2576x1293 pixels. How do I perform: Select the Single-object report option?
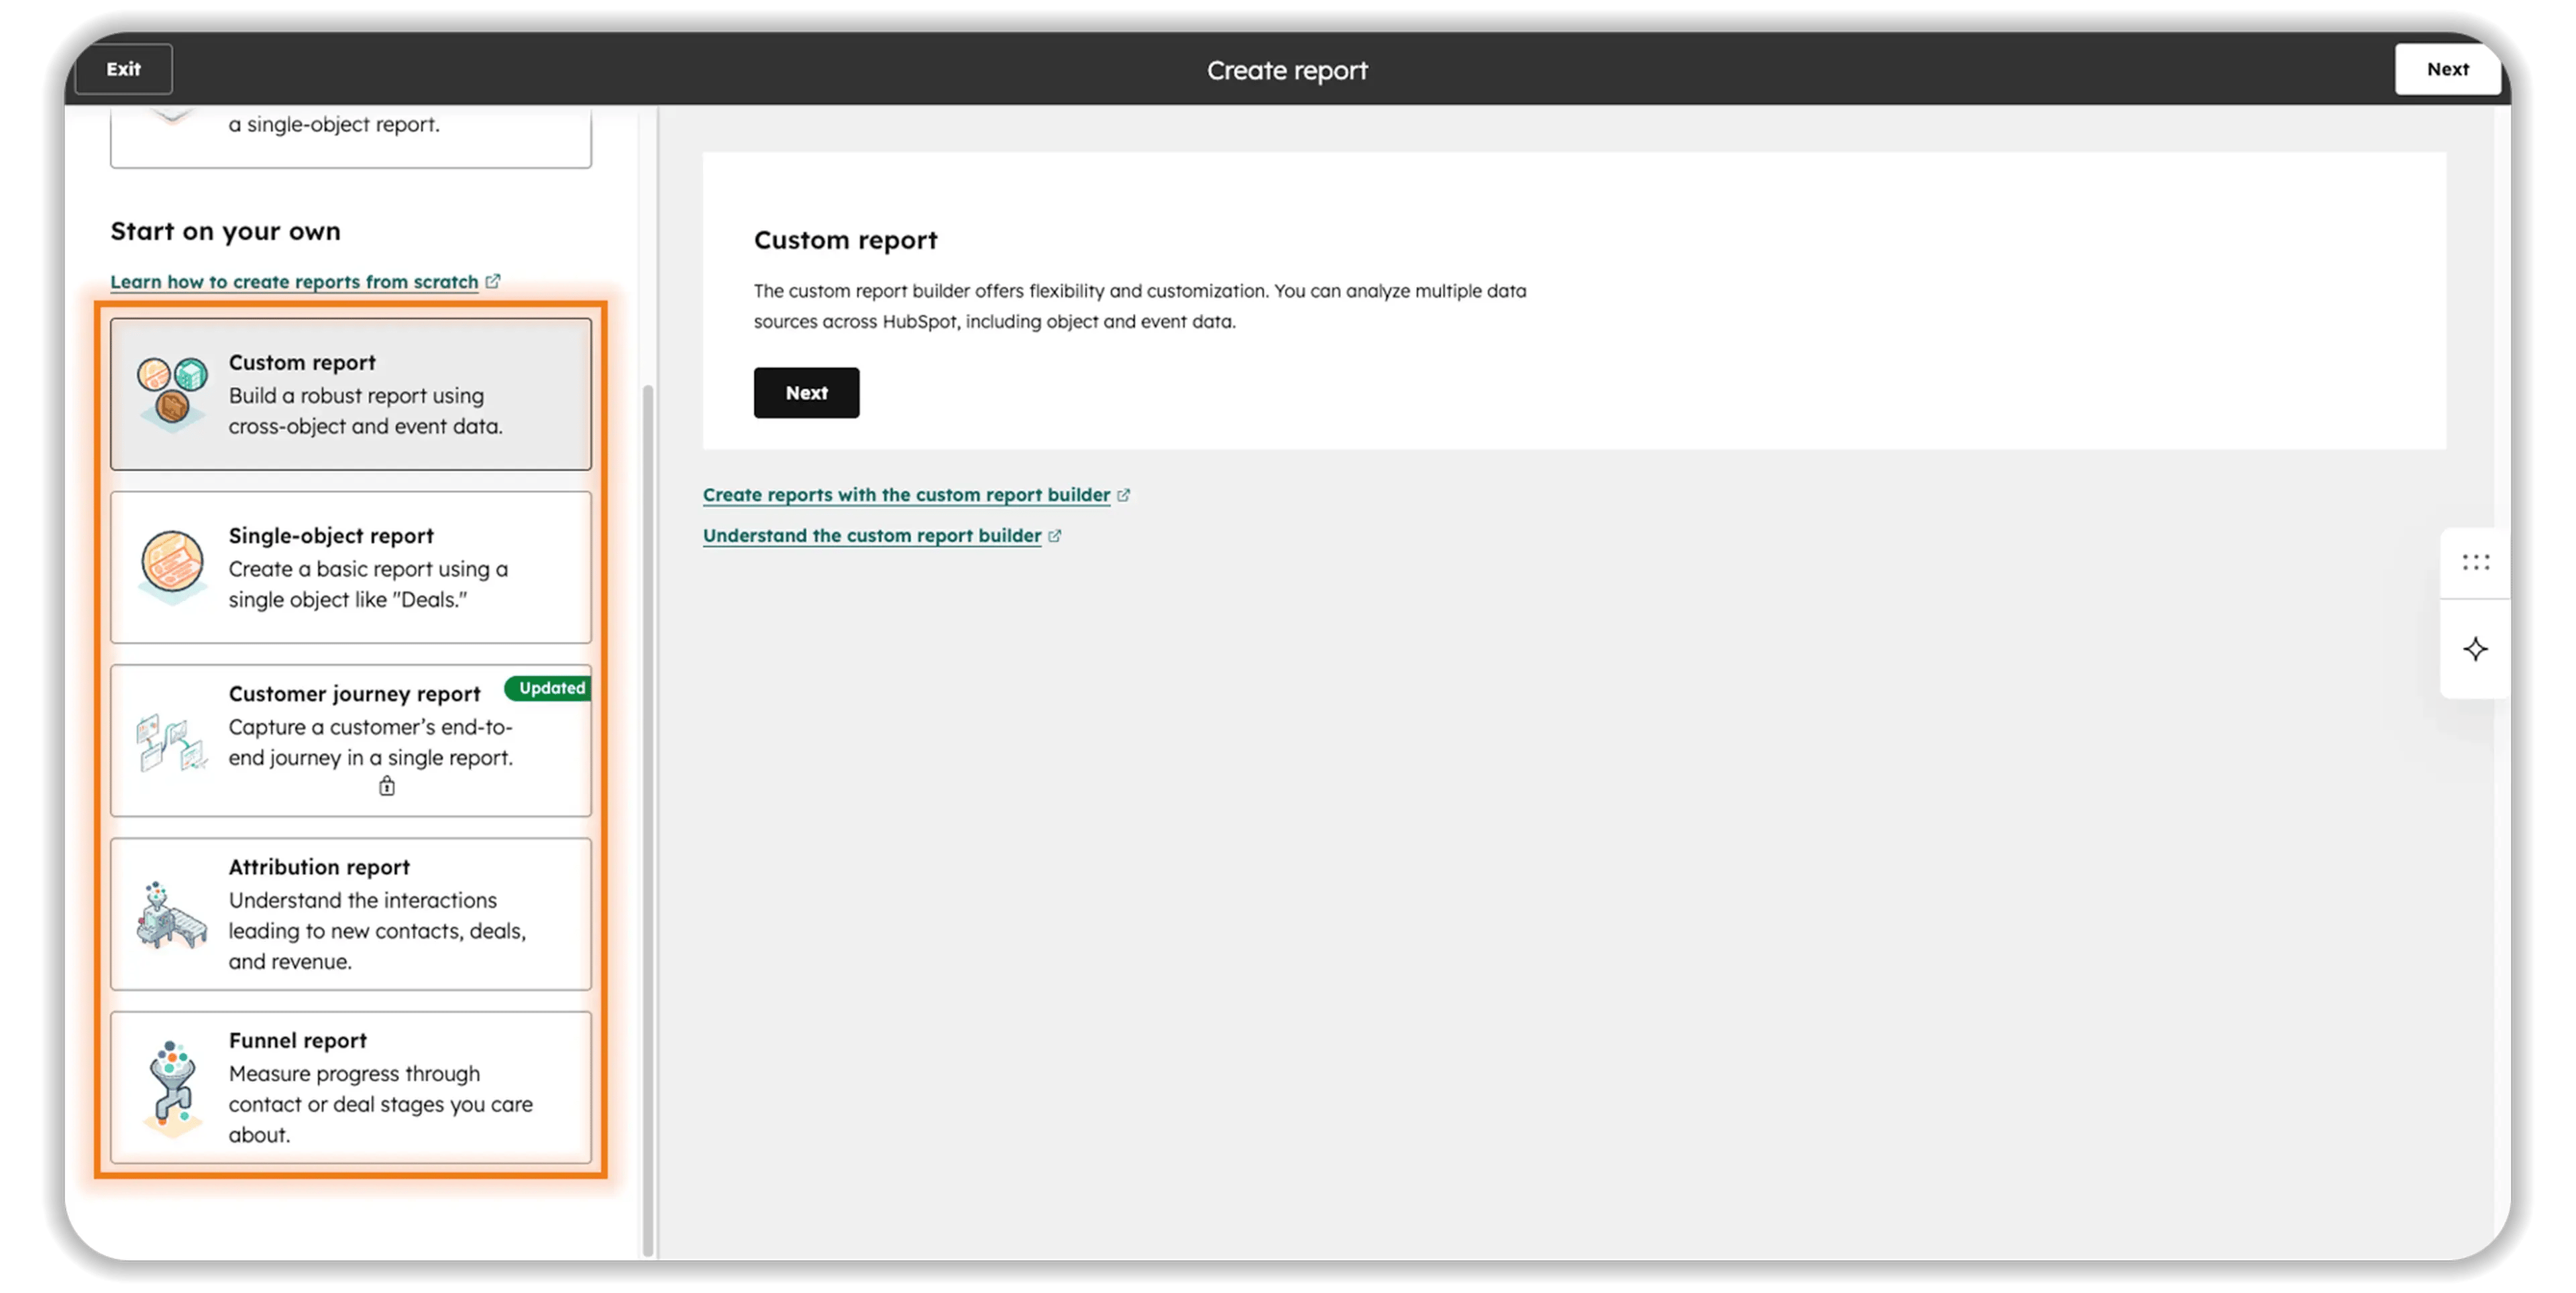pos(350,567)
